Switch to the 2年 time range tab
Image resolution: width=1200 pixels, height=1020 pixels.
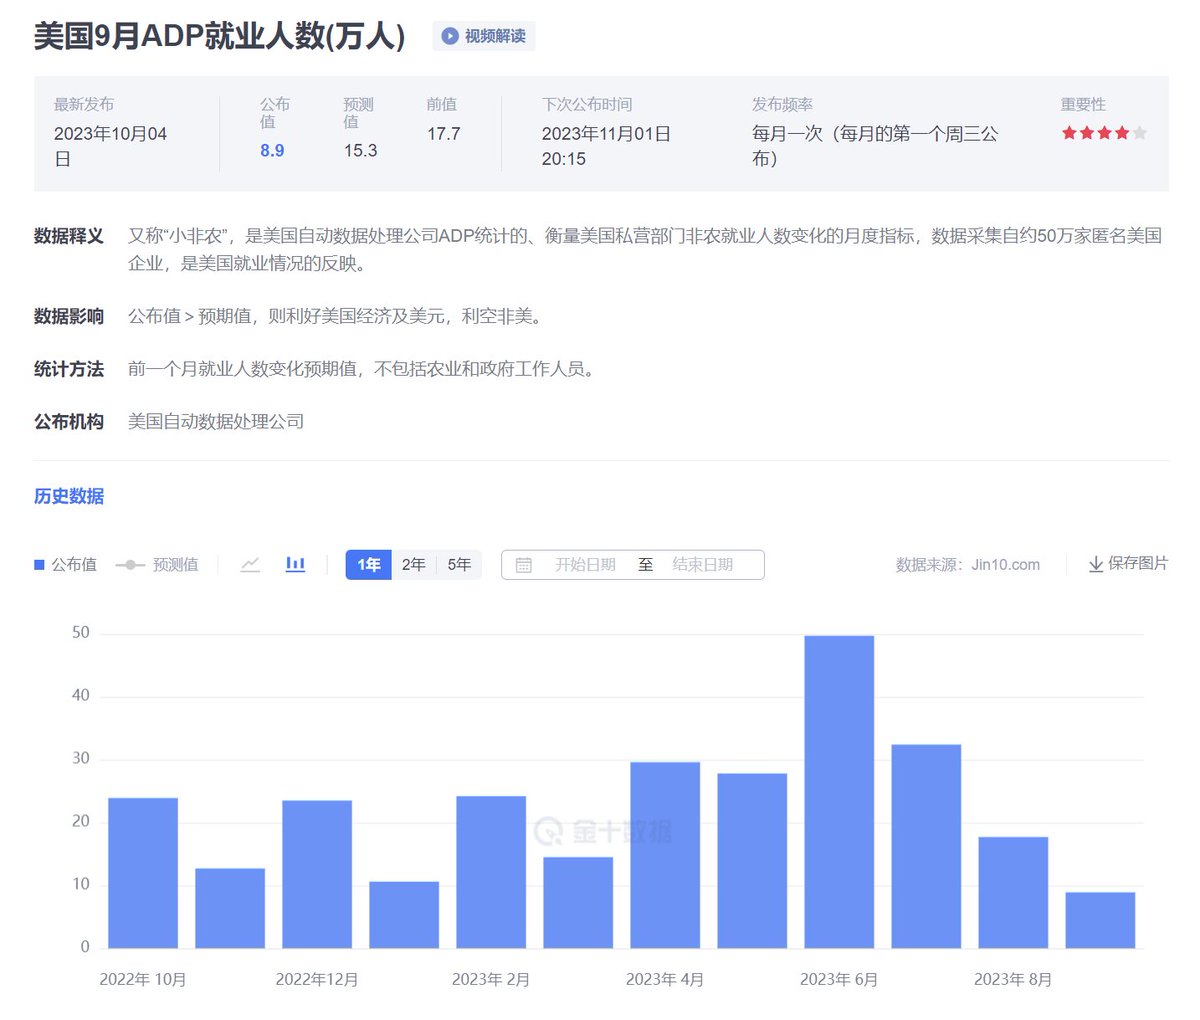tap(413, 564)
